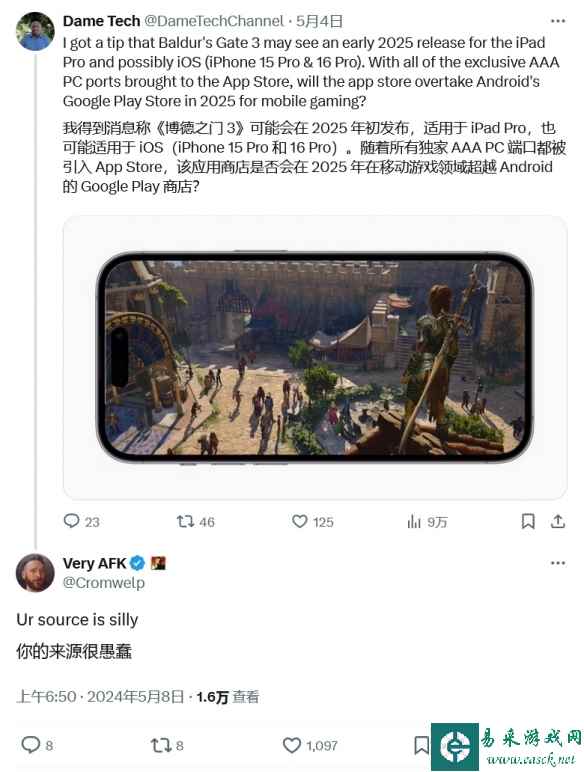Viewport: 584px width, 772px height.
Task: Open the @DameTechChannel handle link
Action: click(214, 21)
